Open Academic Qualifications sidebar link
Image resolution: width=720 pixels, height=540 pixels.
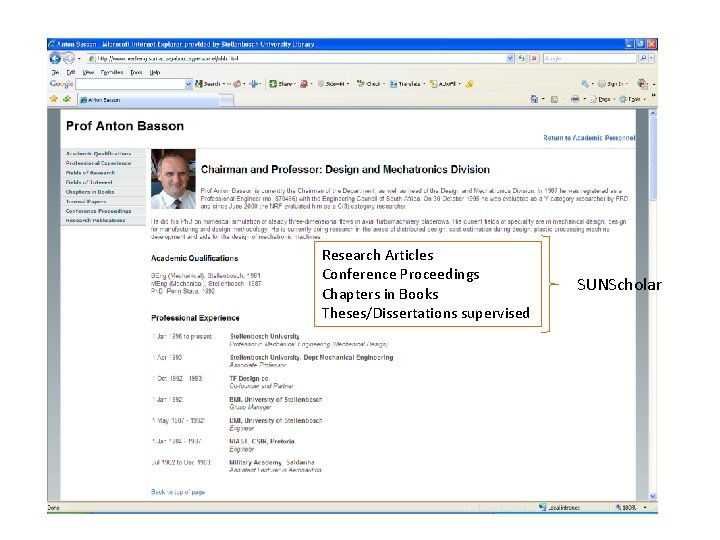pos(98,153)
